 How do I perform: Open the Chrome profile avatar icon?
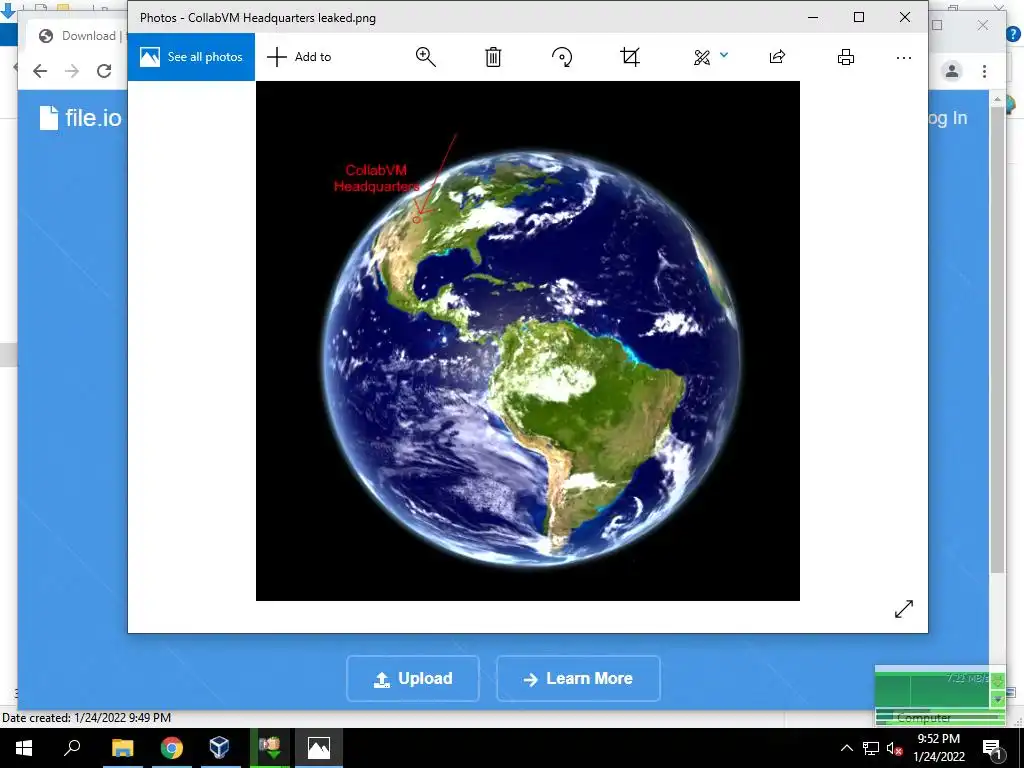tap(952, 71)
